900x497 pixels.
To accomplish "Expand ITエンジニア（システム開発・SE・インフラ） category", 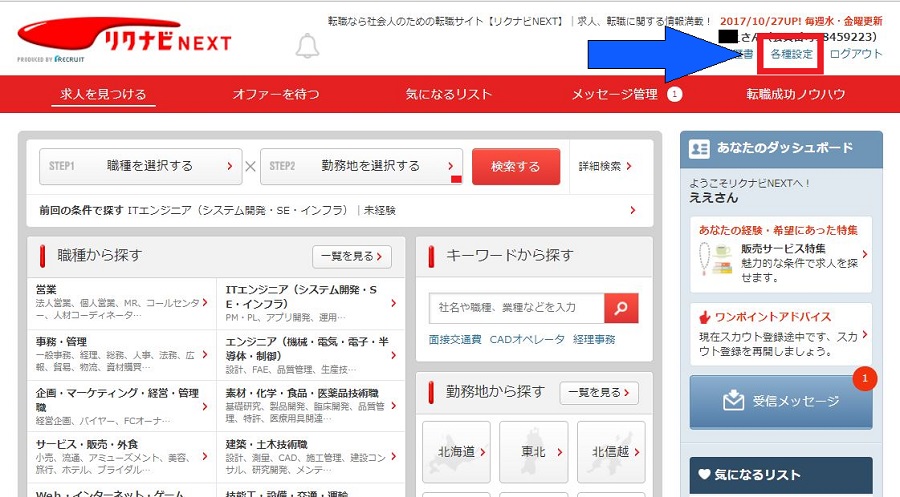I will point(311,304).
